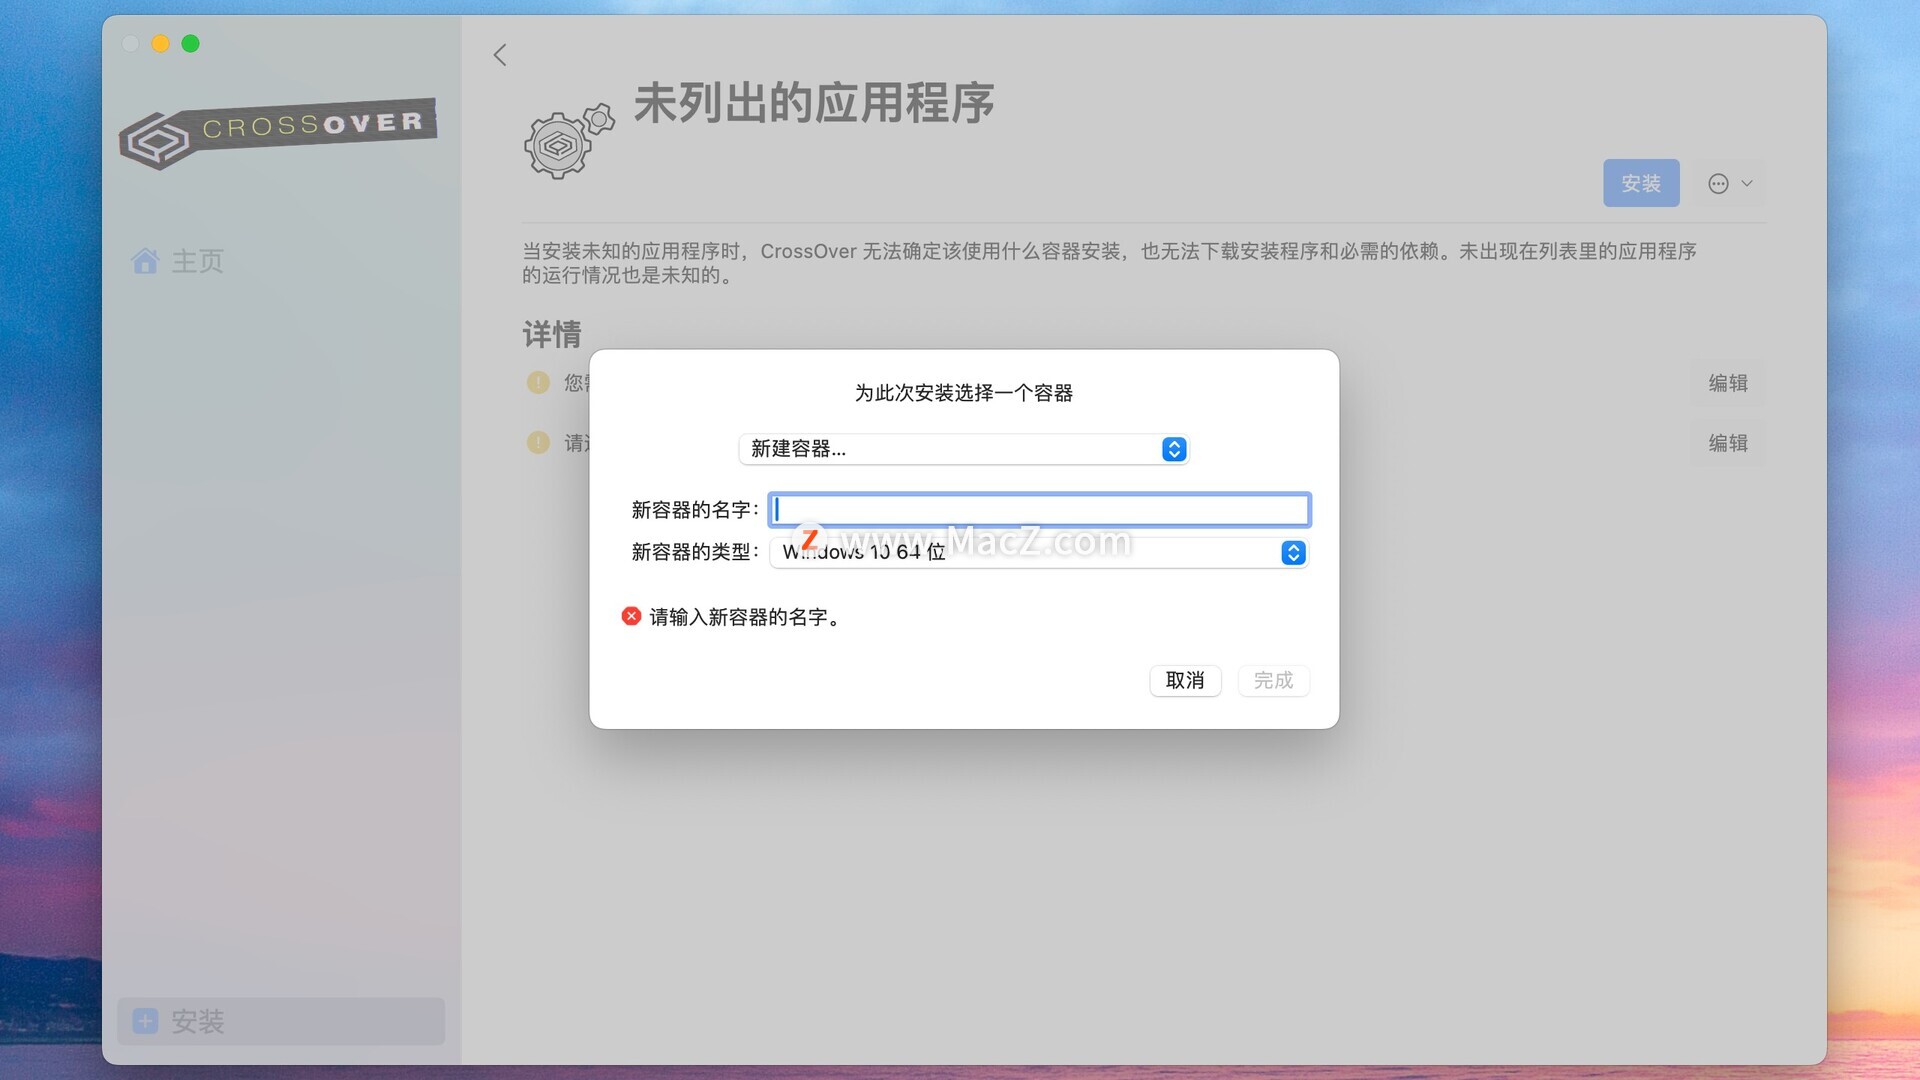Image resolution: width=1920 pixels, height=1080 pixels.
Task: Open the 新建容器... container dropdown
Action: [963, 449]
